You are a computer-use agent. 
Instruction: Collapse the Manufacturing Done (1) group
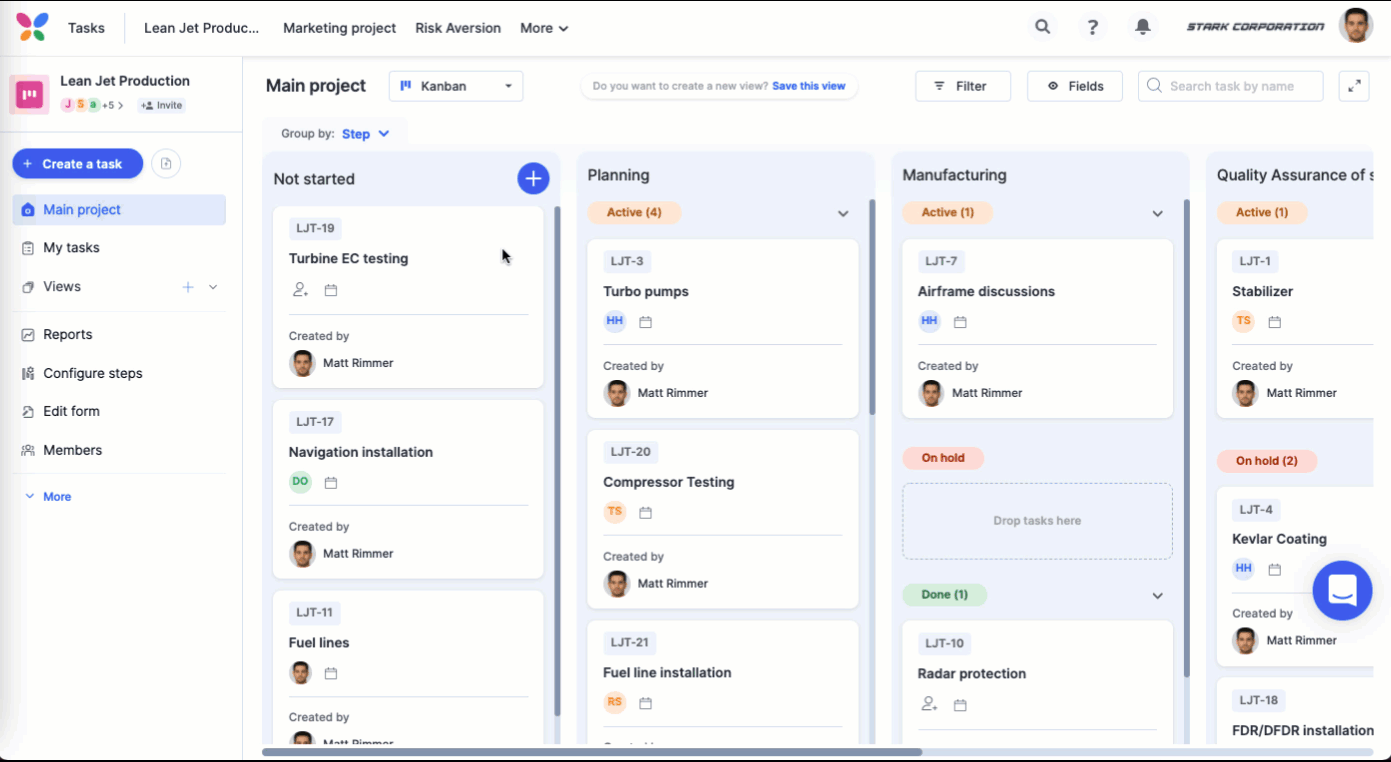[1157, 595]
